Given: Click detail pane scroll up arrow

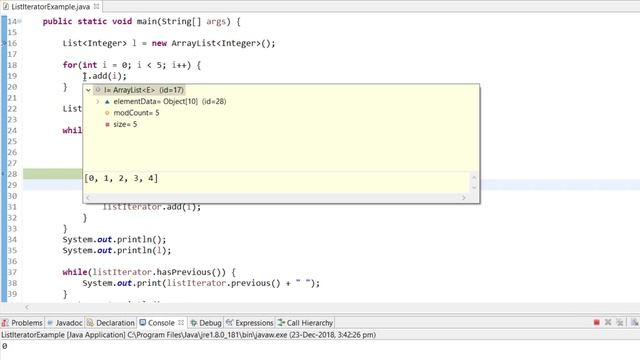Looking at the screenshot, I should pos(474,177).
